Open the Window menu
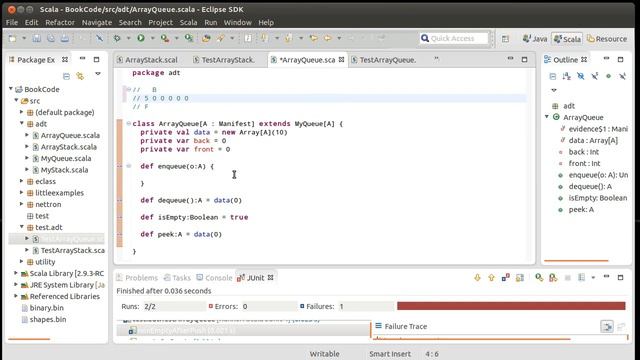 click(238, 22)
